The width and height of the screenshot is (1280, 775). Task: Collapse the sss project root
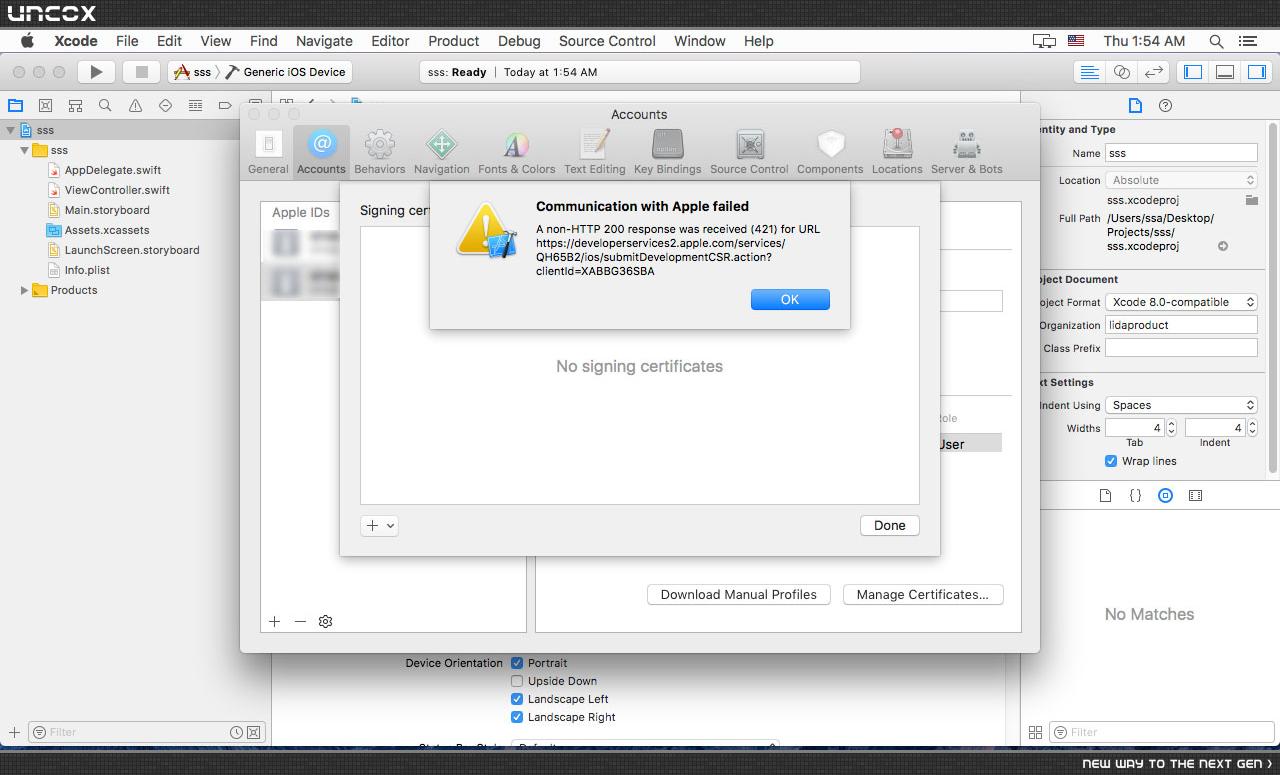coord(10,130)
